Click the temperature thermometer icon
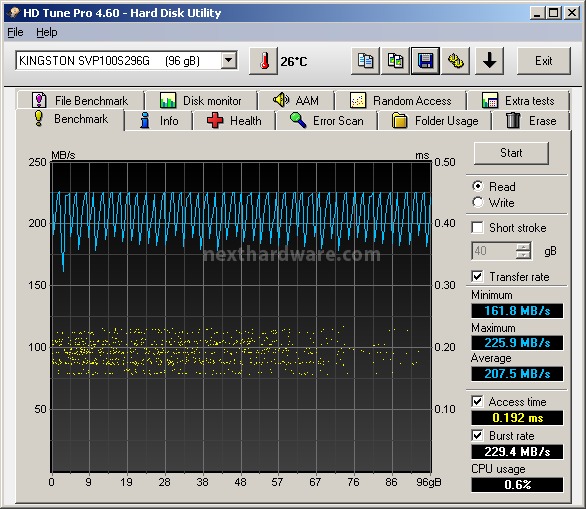 pos(263,61)
